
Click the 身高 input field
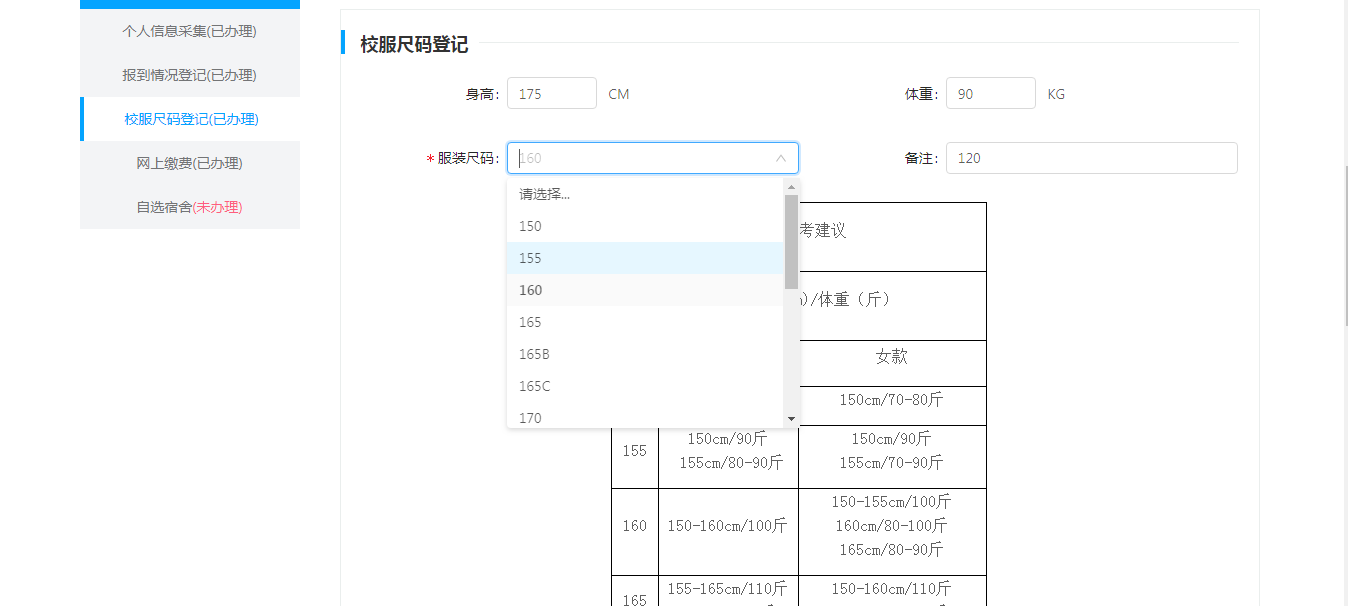pyautogui.click(x=551, y=94)
